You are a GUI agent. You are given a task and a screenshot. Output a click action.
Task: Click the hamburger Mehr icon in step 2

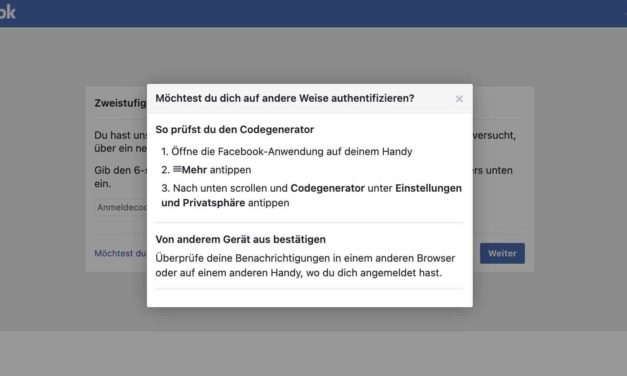pyautogui.click(x=177, y=169)
